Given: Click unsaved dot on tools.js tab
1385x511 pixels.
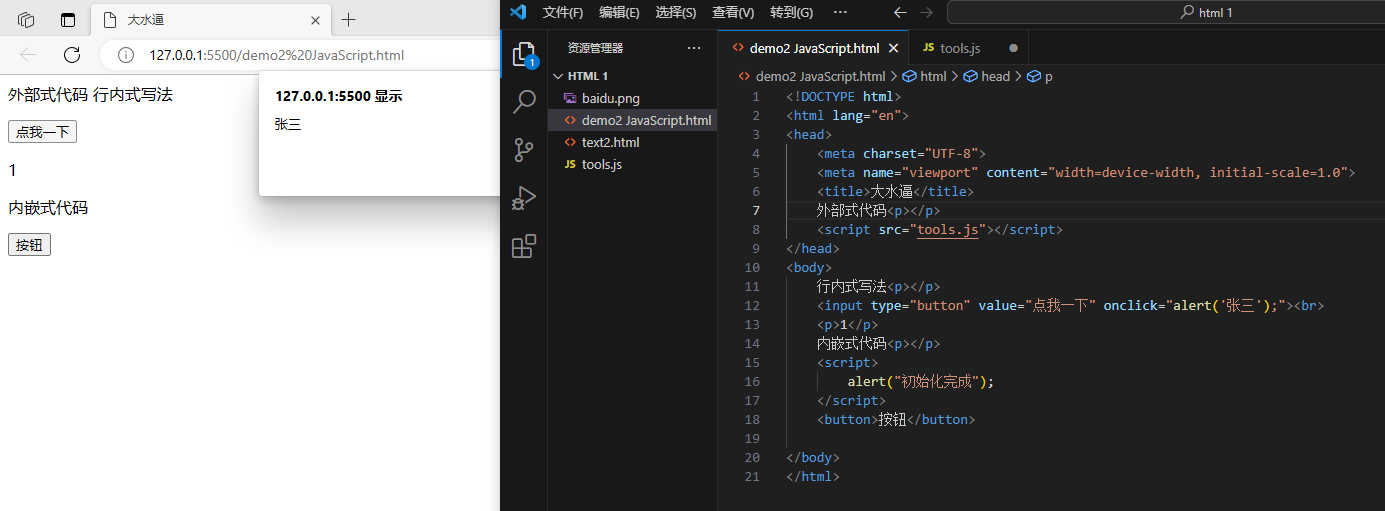Looking at the screenshot, I should tap(1013, 48).
